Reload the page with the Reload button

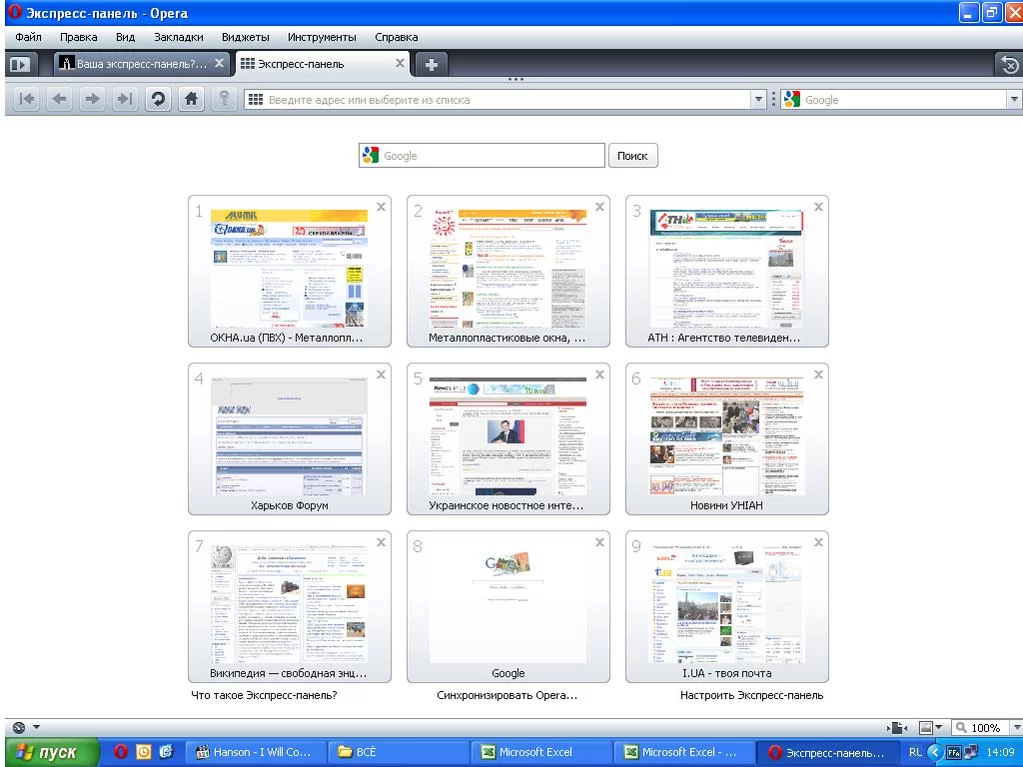click(x=158, y=99)
